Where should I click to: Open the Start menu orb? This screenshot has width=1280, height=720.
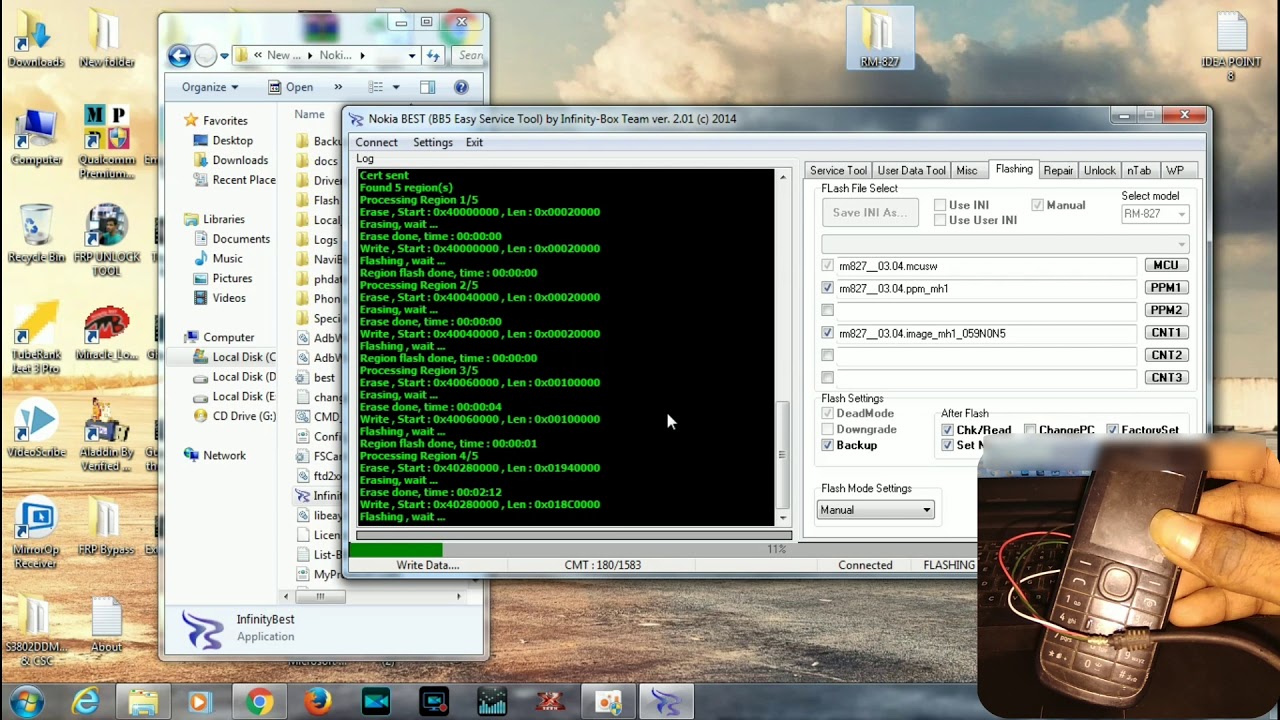[x=27, y=702]
